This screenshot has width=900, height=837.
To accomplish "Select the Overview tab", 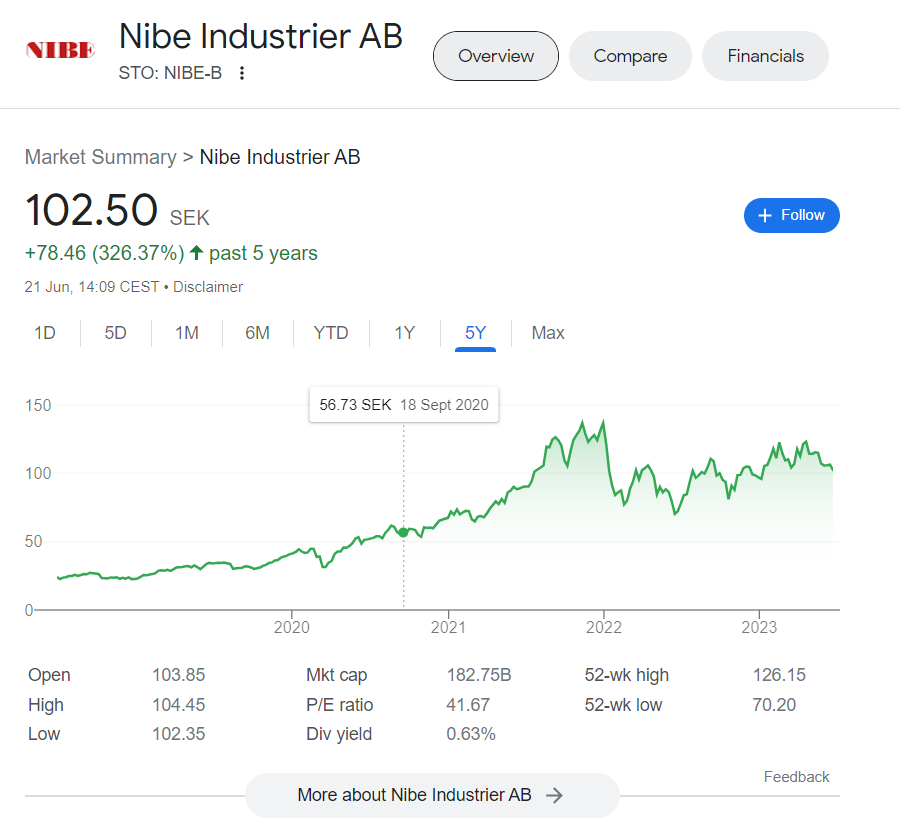I will pyautogui.click(x=496, y=56).
